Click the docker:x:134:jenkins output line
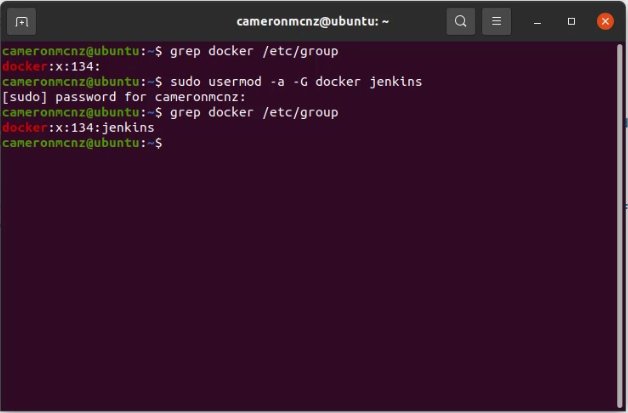The width and height of the screenshot is (628, 413). [x=78, y=128]
